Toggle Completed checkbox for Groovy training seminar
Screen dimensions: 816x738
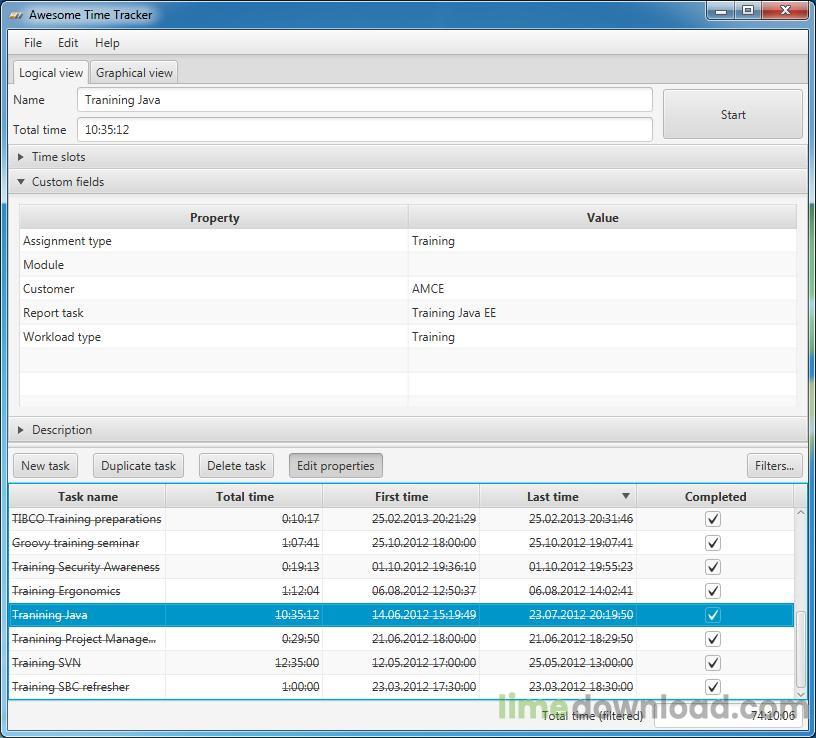tap(712, 543)
